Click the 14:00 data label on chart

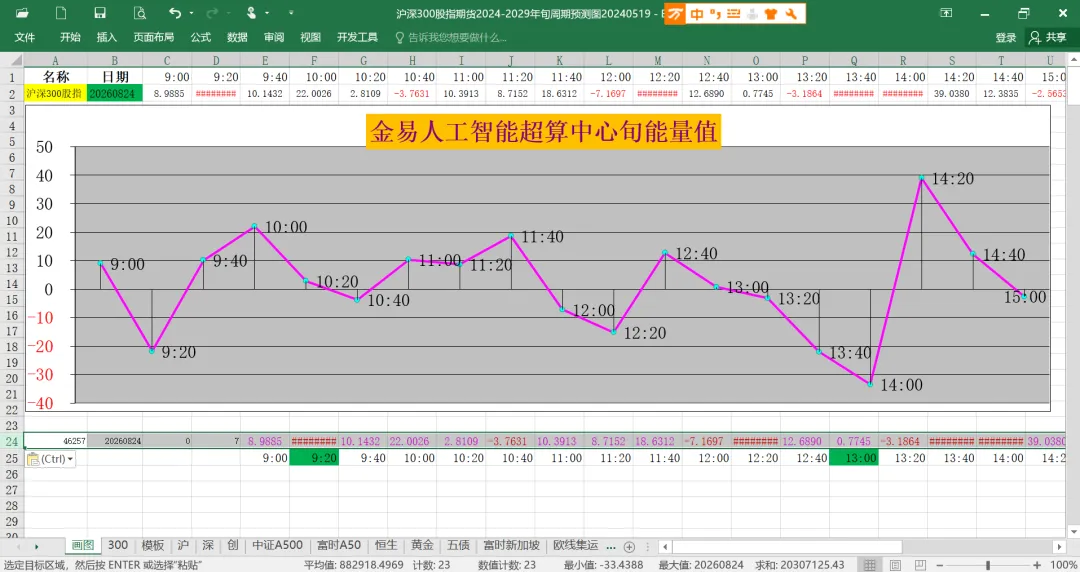click(901, 385)
